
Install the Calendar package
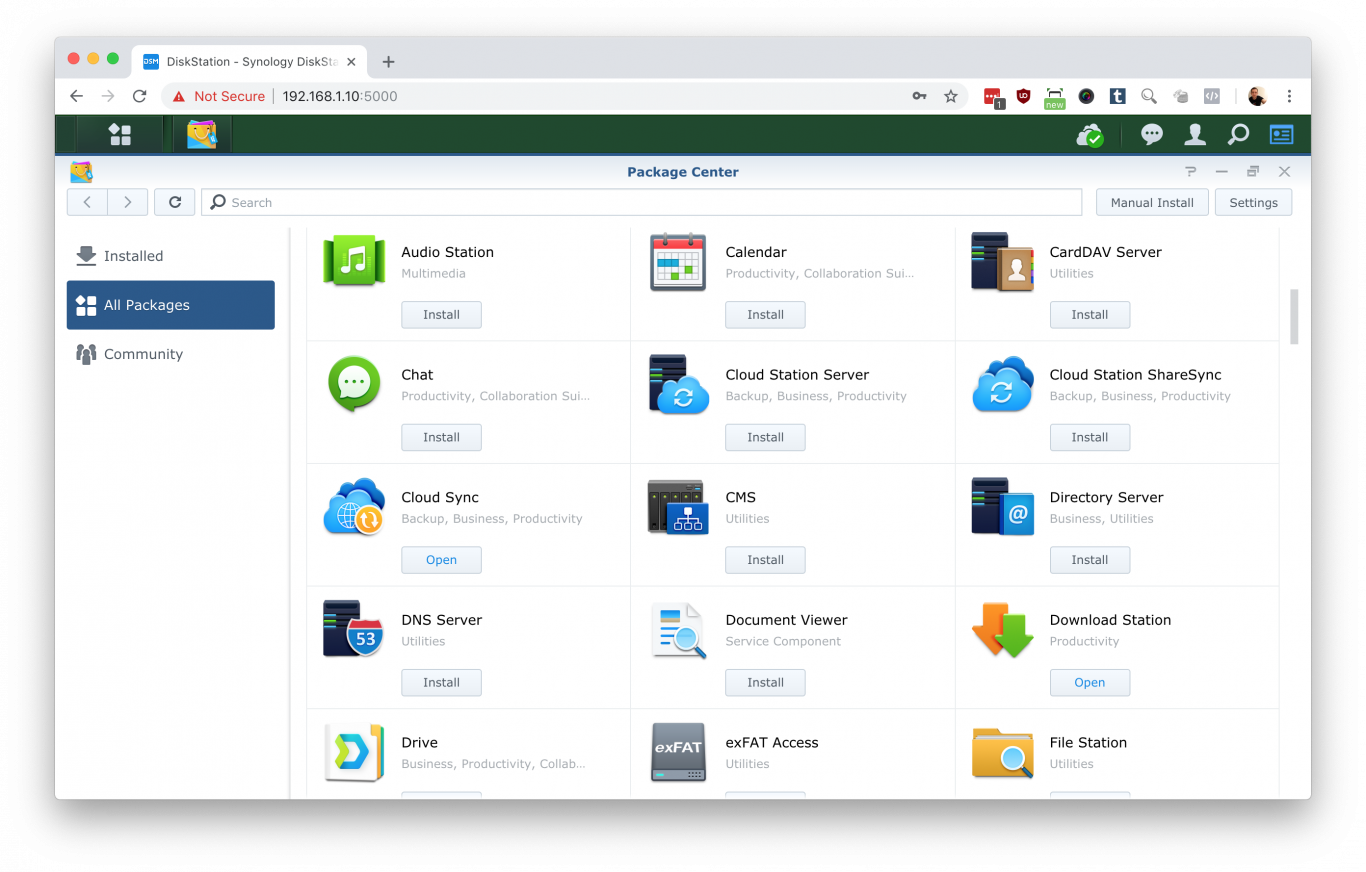point(765,314)
